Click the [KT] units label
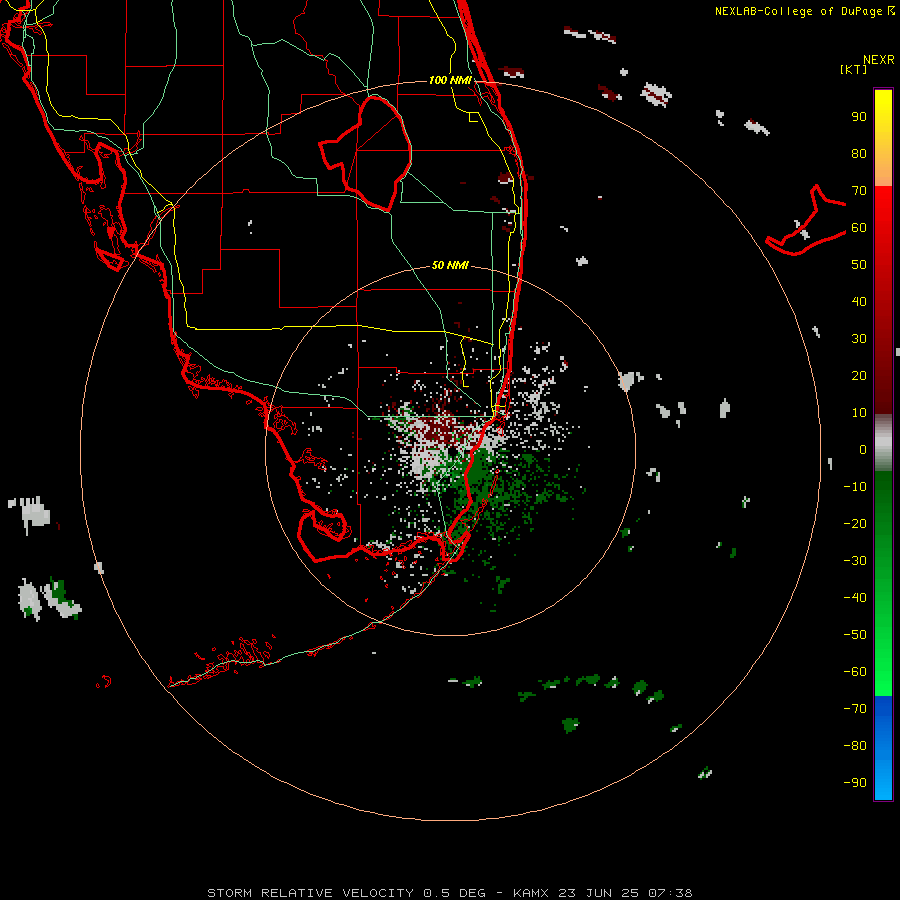The height and width of the screenshot is (900, 900). coord(853,69)
